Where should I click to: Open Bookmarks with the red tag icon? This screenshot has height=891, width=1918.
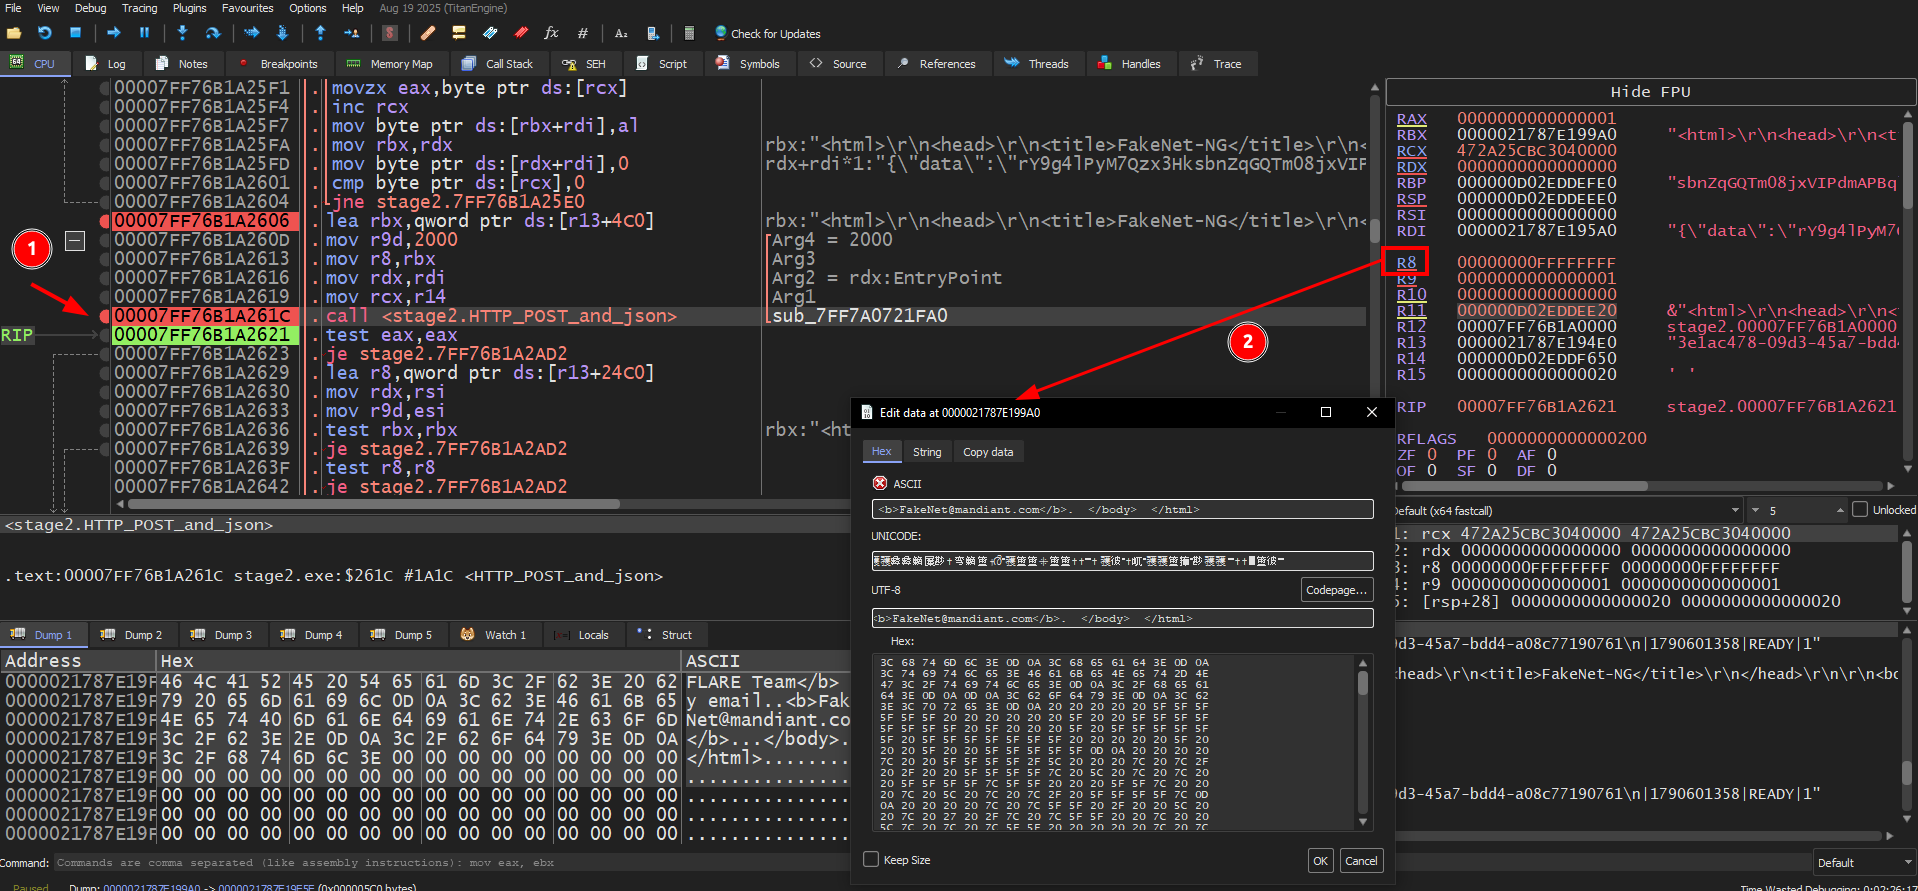tap(521, 33)
